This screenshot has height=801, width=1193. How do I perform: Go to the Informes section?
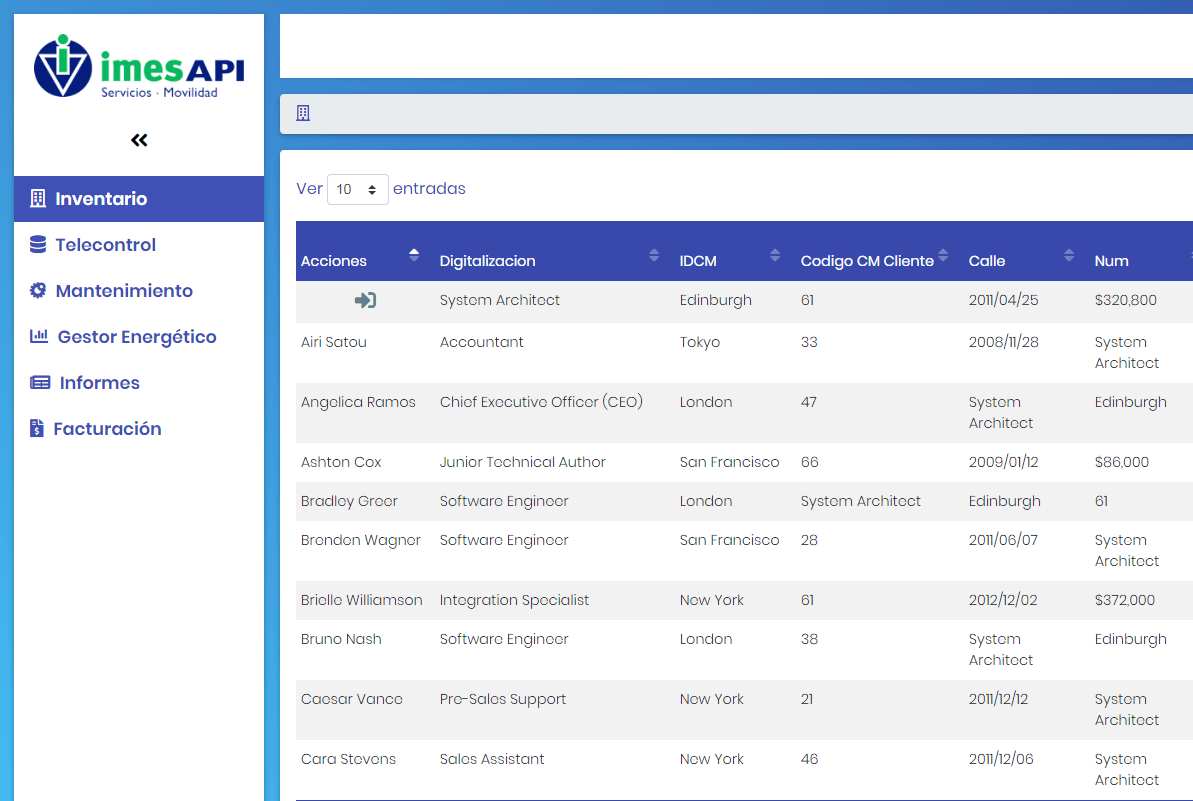[99, 383]
